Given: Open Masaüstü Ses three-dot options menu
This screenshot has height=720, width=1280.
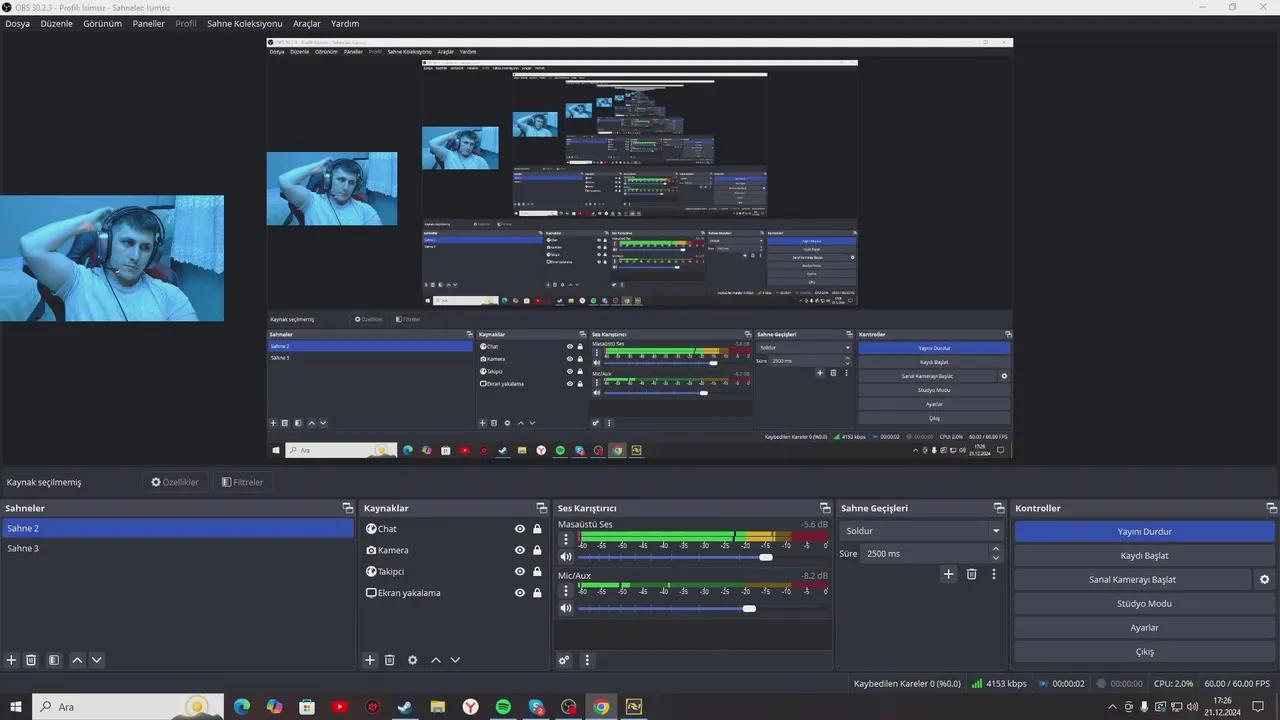Looking at the screenshot, I should pyautogui.click(x=566, y=539).
